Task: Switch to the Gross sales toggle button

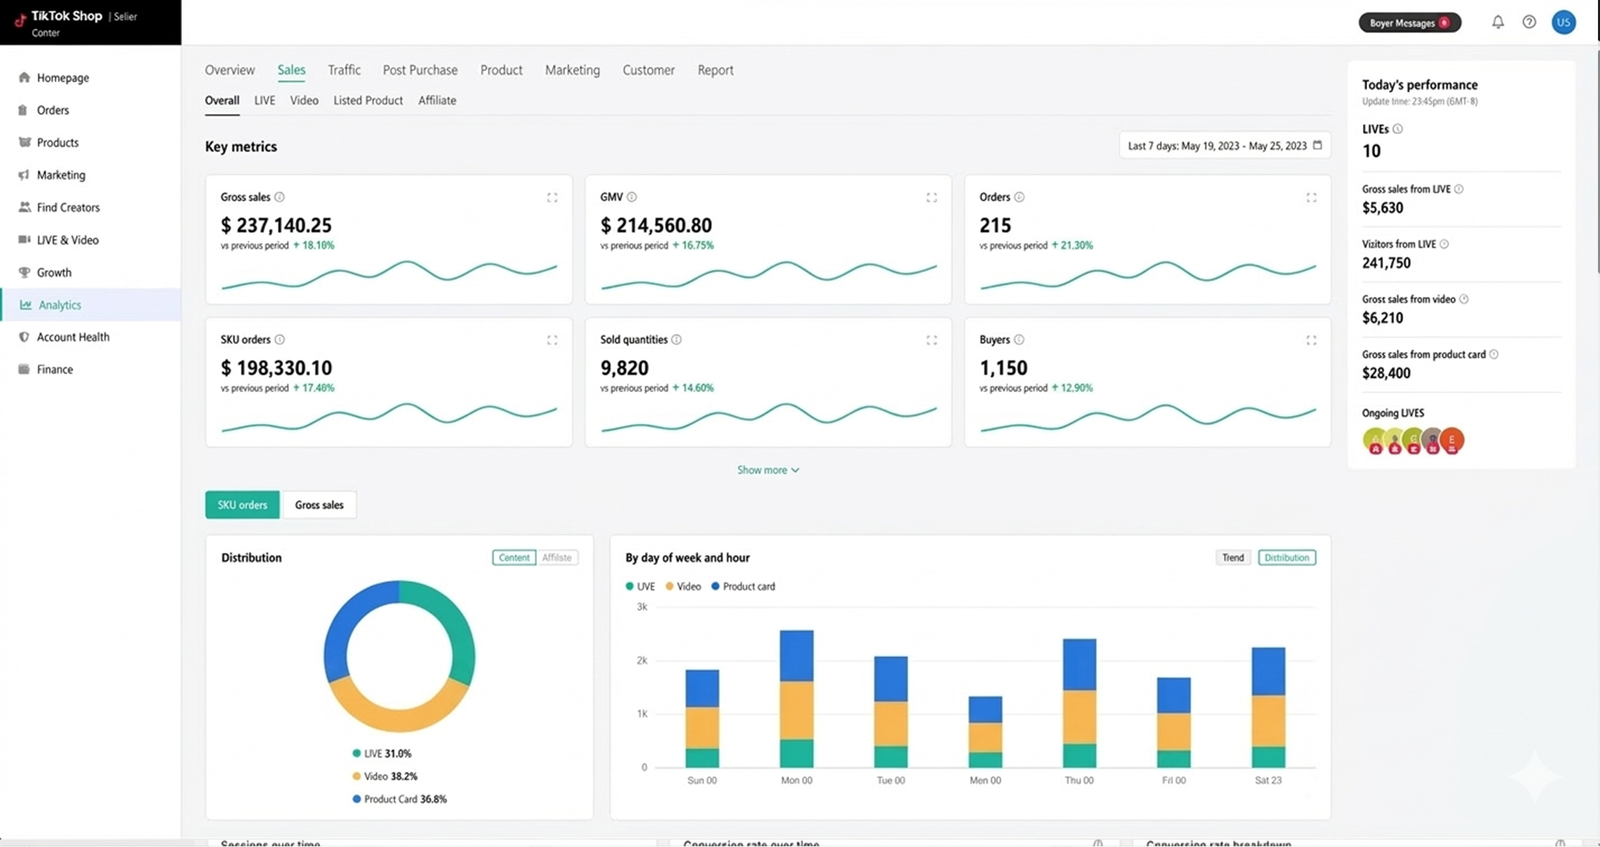Action: point(319,505)
